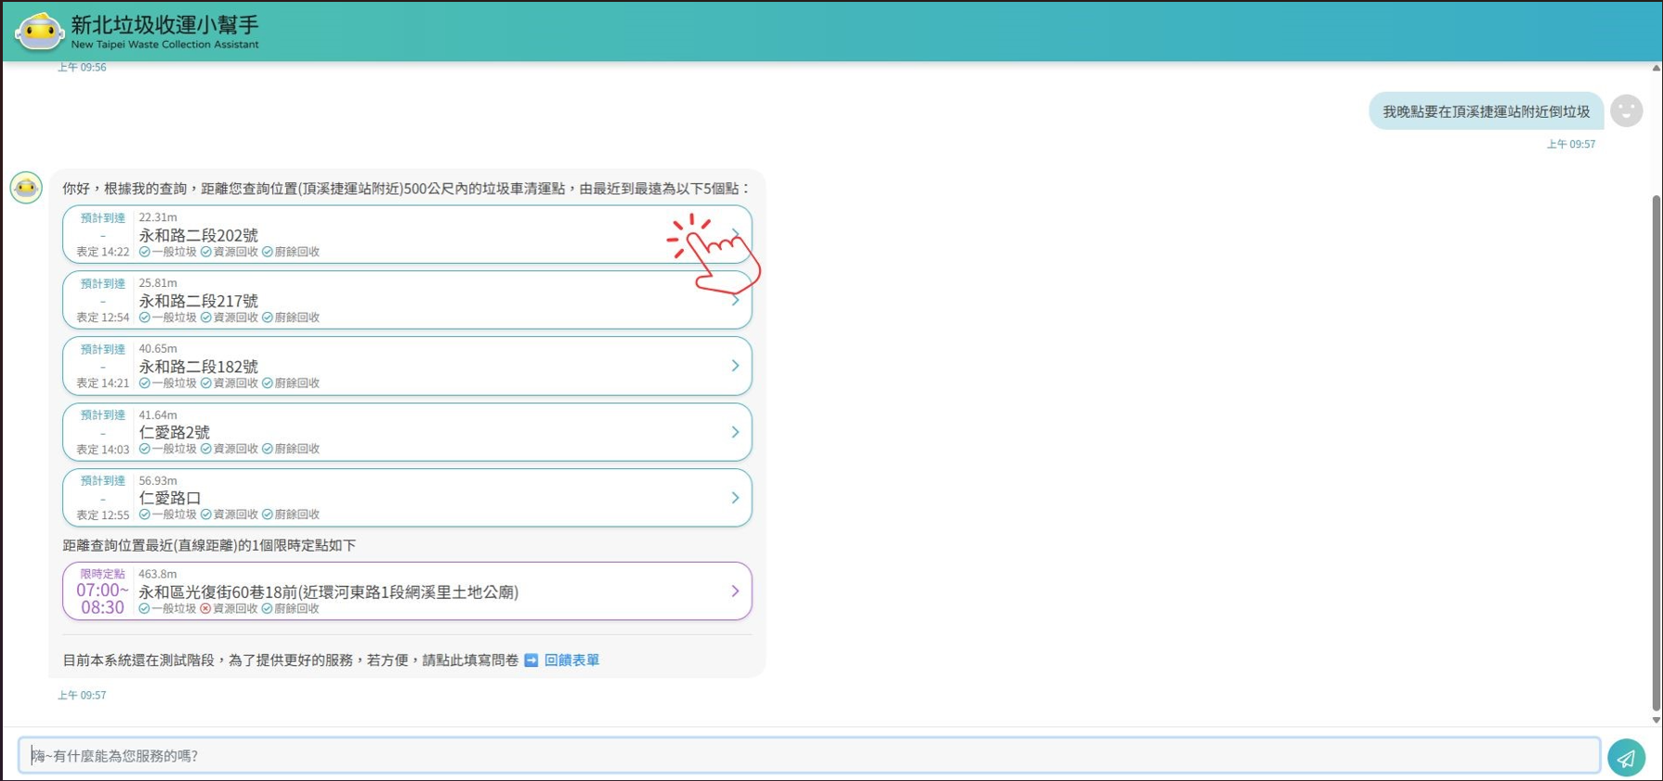Click 資源回收 check icon for 永和路二段217號

pyautogui.click(x=206, y=318)
